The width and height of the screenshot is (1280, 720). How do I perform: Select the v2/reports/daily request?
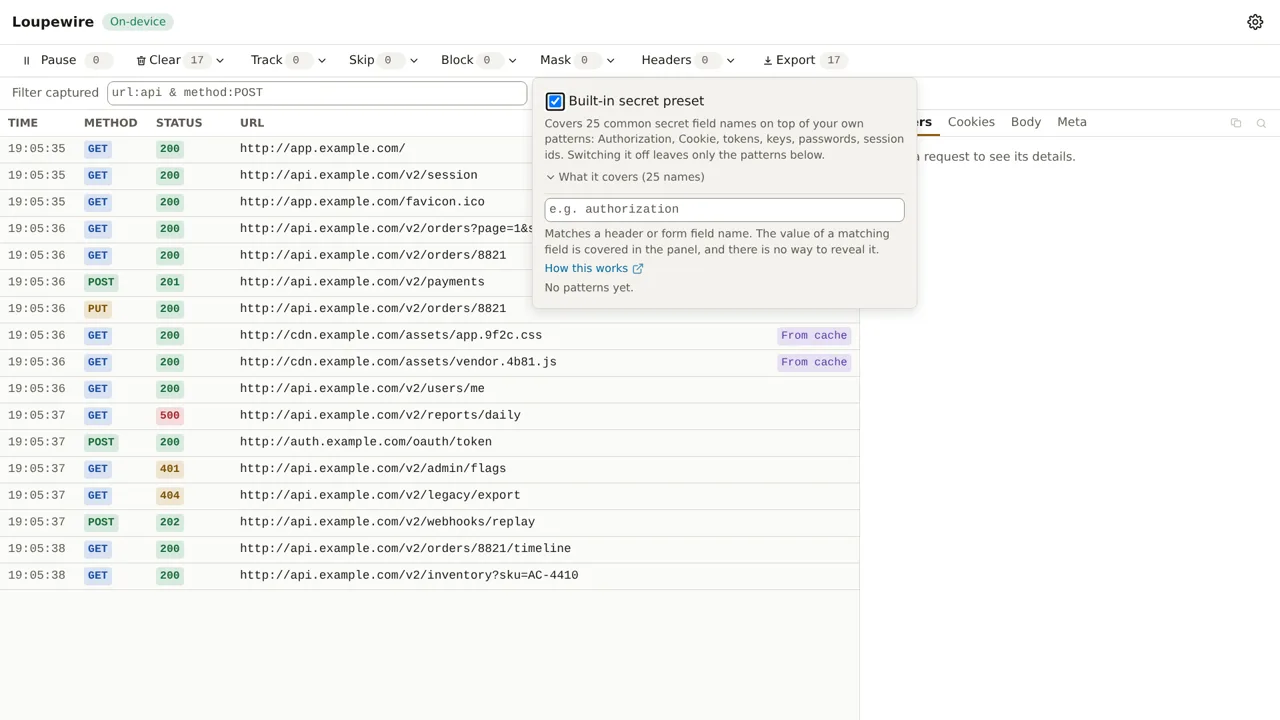point(429,416)
